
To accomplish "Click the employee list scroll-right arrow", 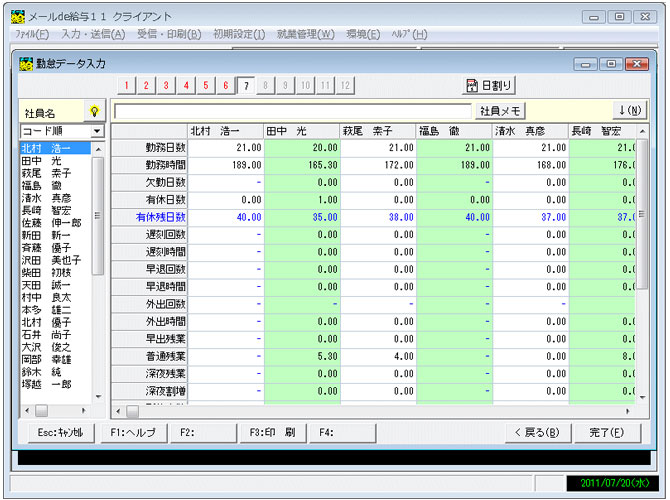I will 84,411.
